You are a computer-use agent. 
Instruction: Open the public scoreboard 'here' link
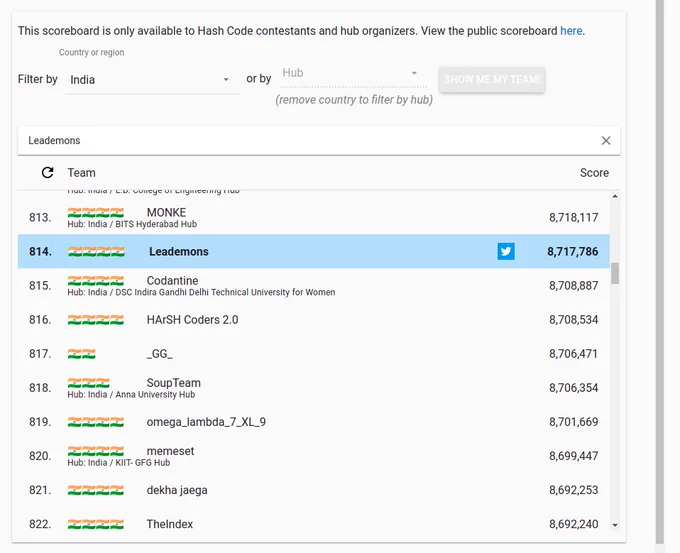click(x=571, y=31)
